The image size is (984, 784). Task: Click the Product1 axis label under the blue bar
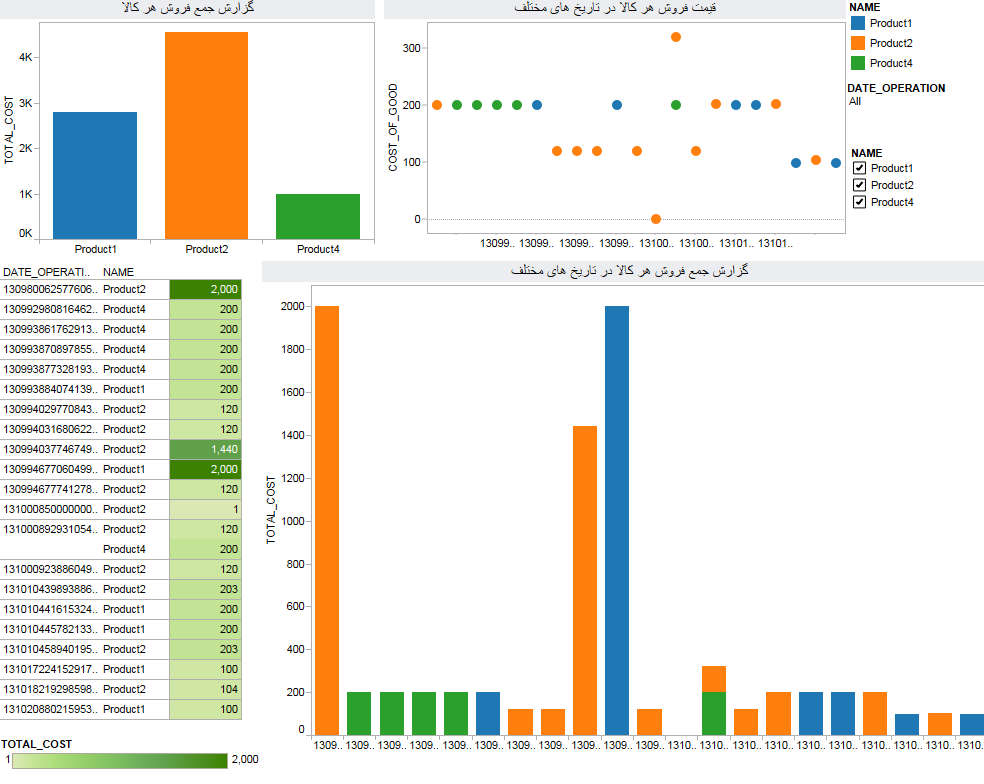95,249
